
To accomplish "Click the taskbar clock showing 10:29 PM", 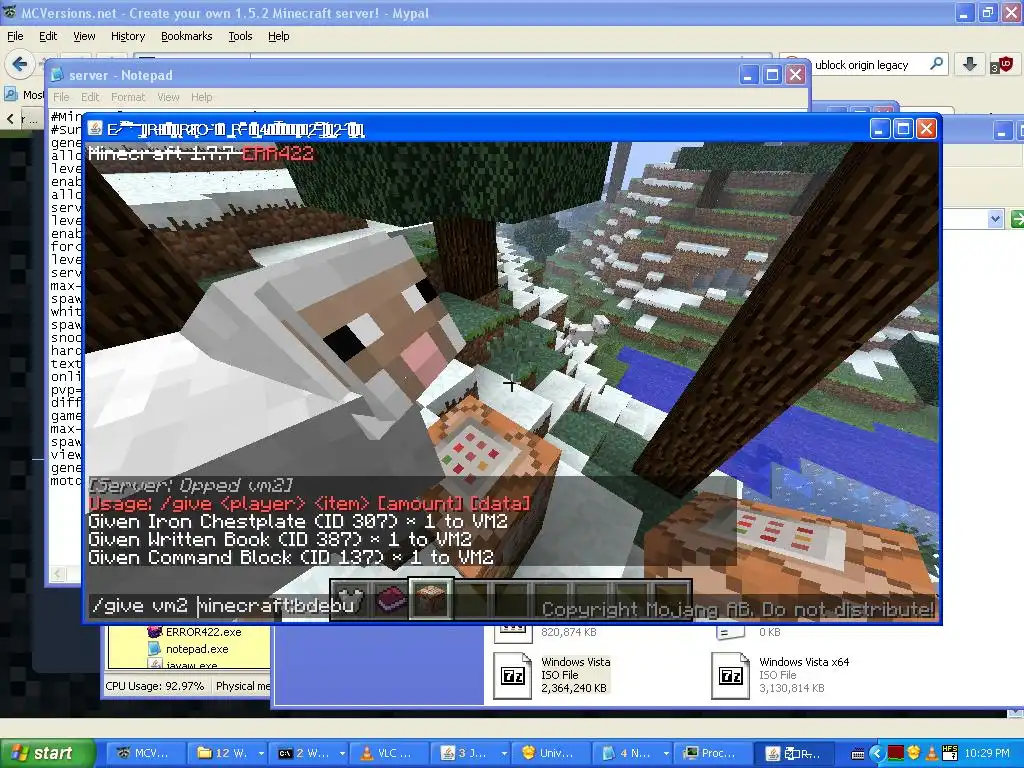I will point(986,753).
